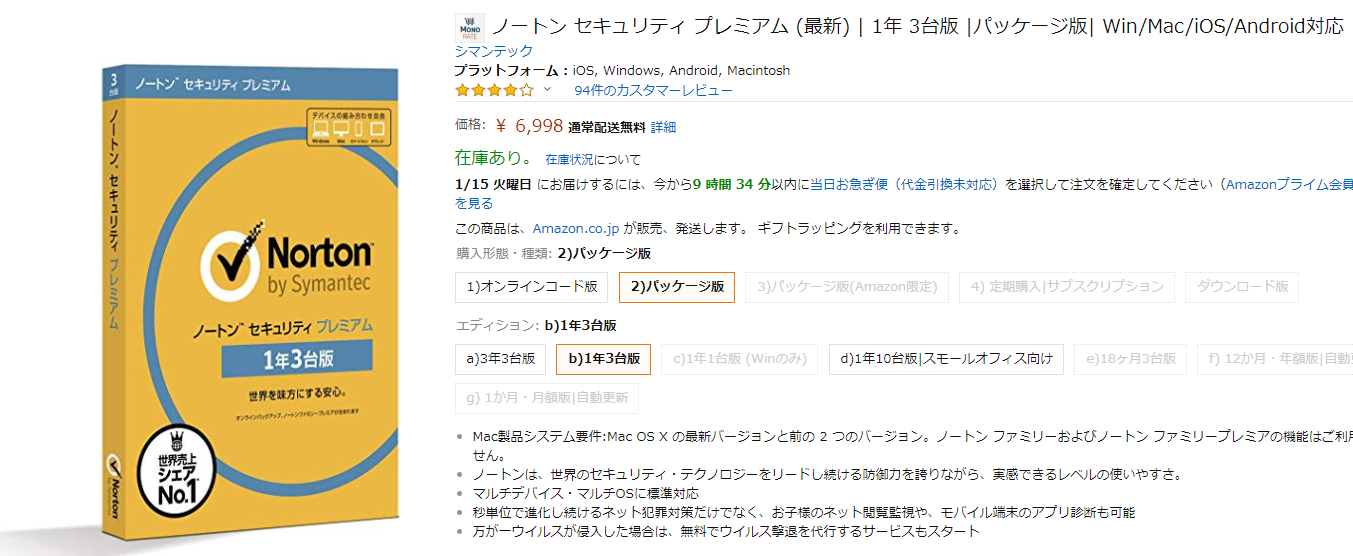Click the 詳細 shipping details link
1353x556 pixels.
[x=663, y=127]
